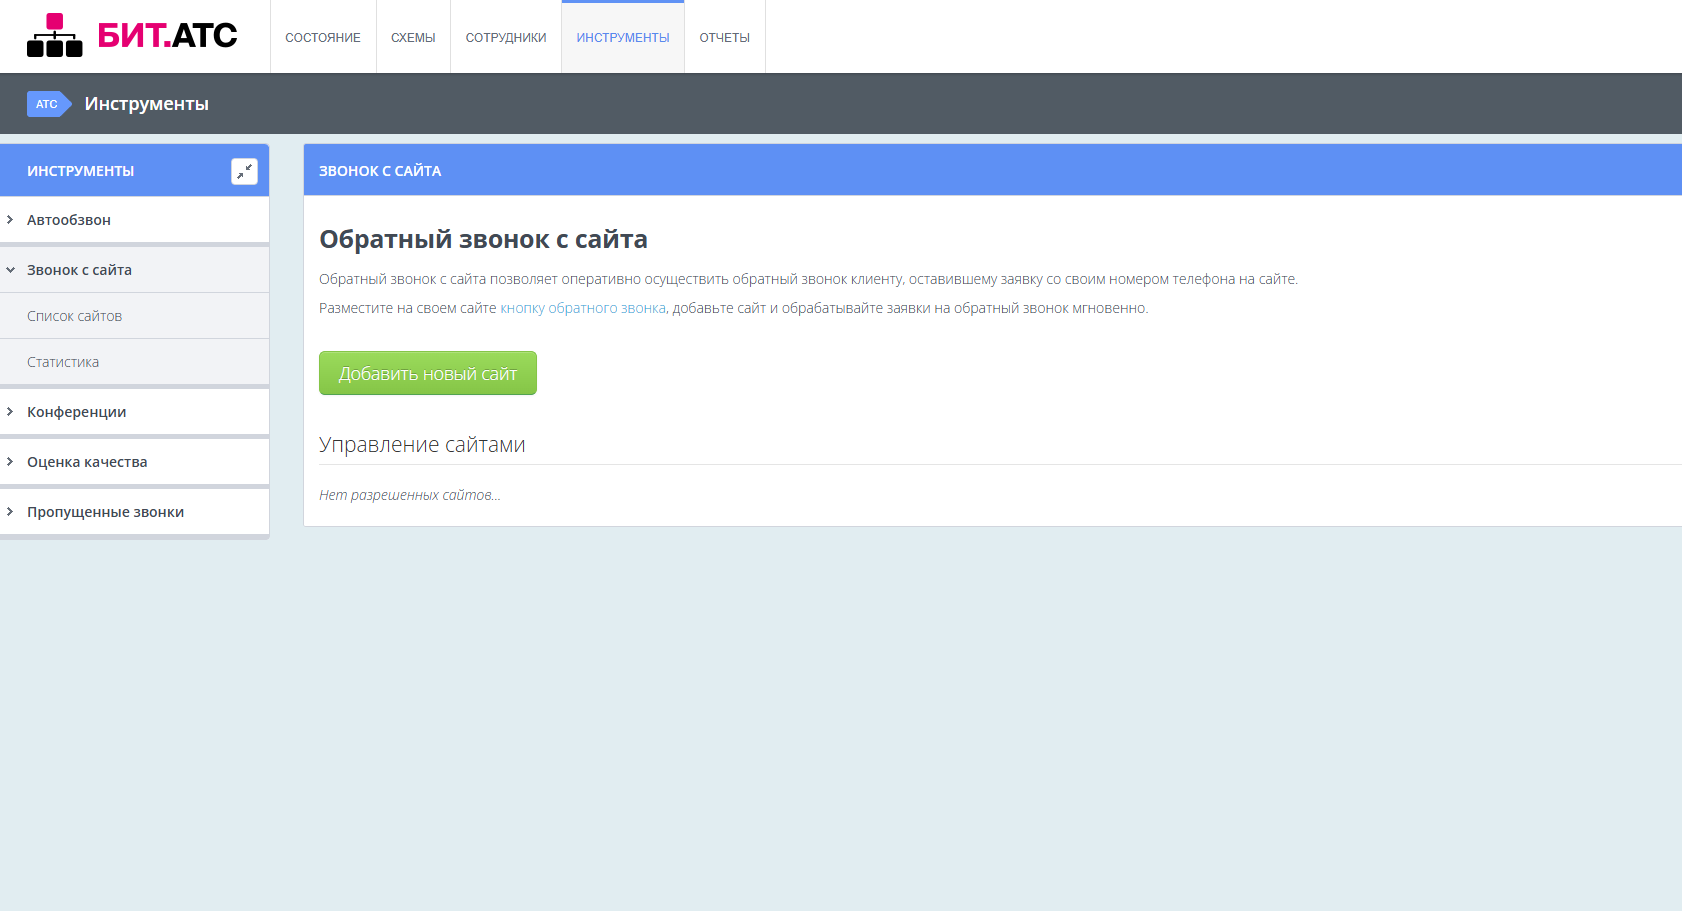Click the БИТ.АТС network logo icon
The image size is (1682, 911).
[54, 36]
